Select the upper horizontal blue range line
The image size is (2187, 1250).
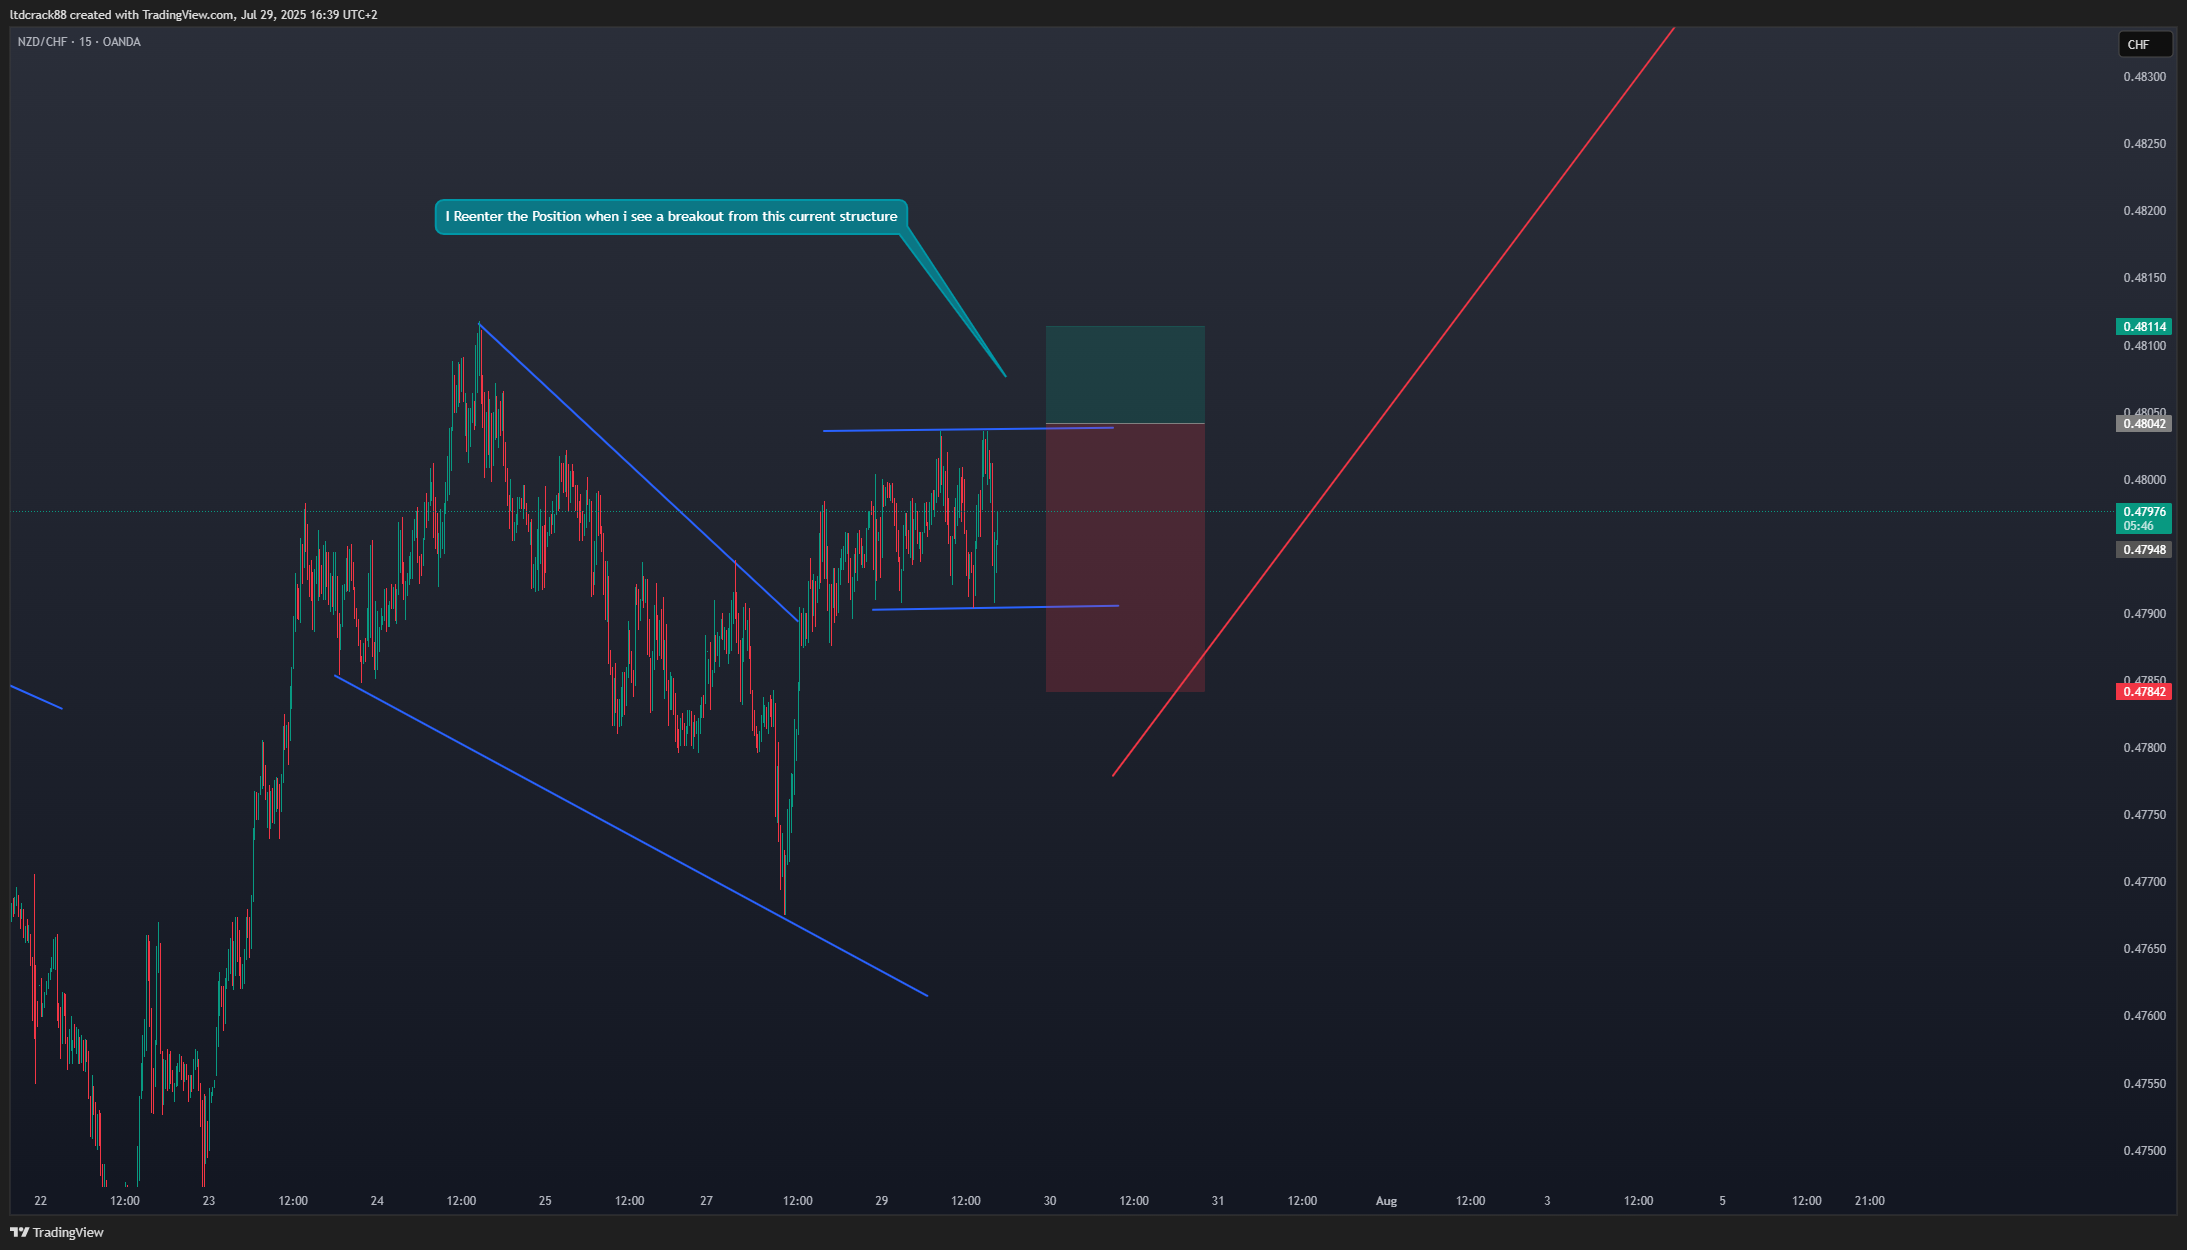(x=968, y=430)
